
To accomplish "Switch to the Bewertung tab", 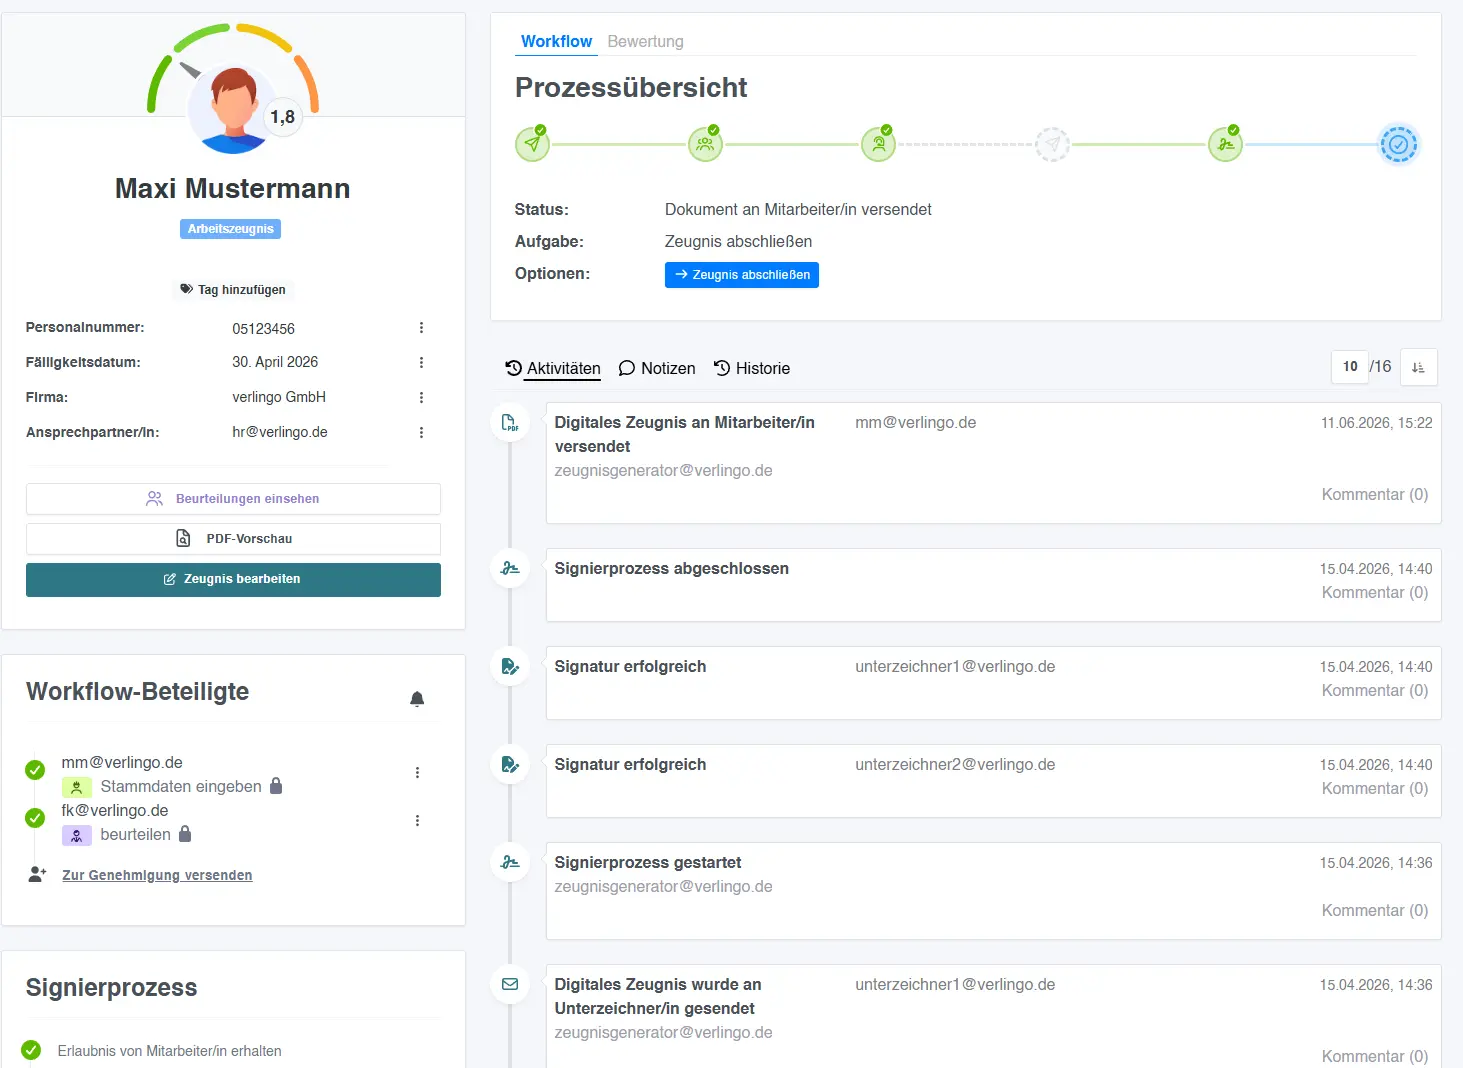I will (645, 42).
